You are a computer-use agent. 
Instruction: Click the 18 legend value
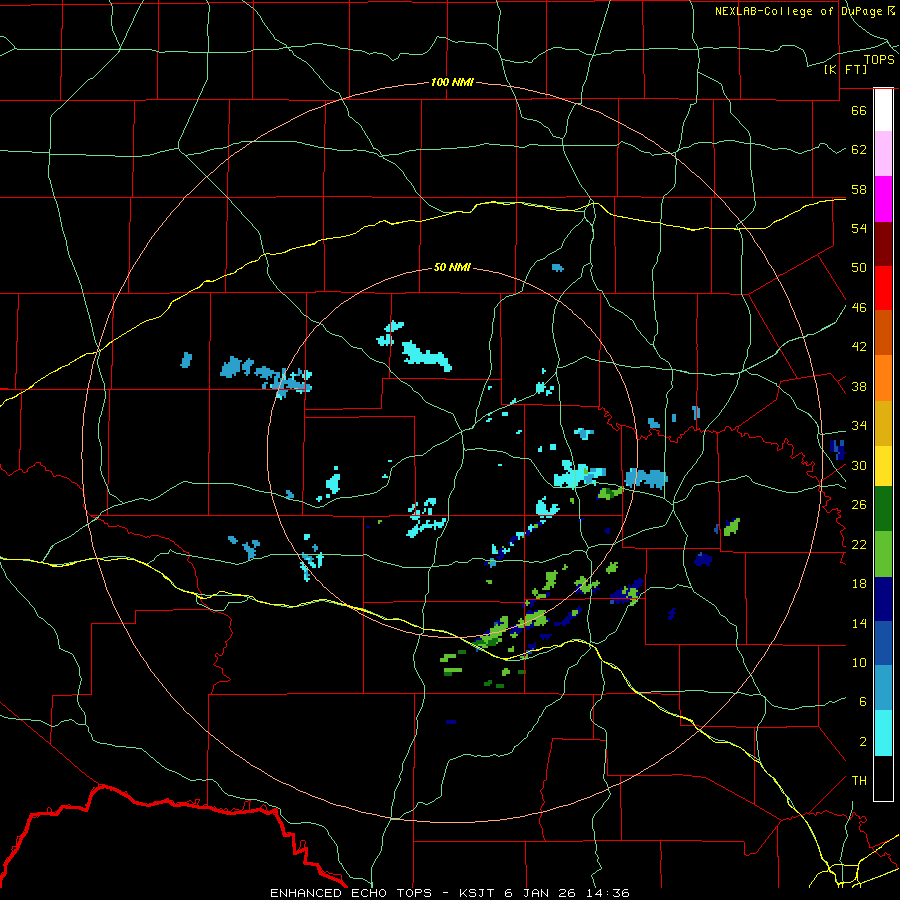coord(859,584)
